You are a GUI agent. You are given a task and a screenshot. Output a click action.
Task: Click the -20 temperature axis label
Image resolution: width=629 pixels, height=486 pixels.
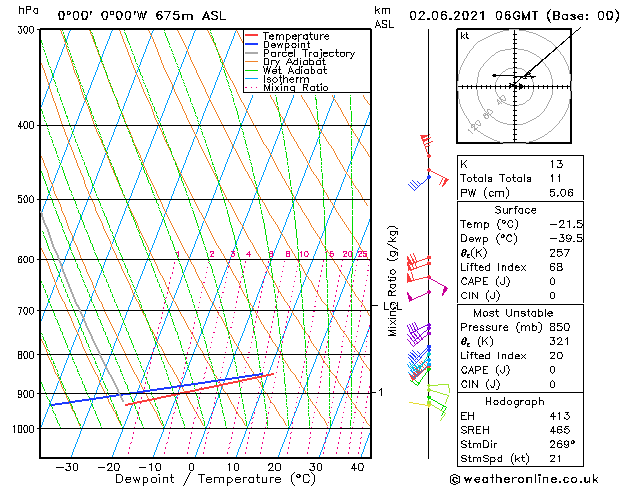[x=108, y=467]
